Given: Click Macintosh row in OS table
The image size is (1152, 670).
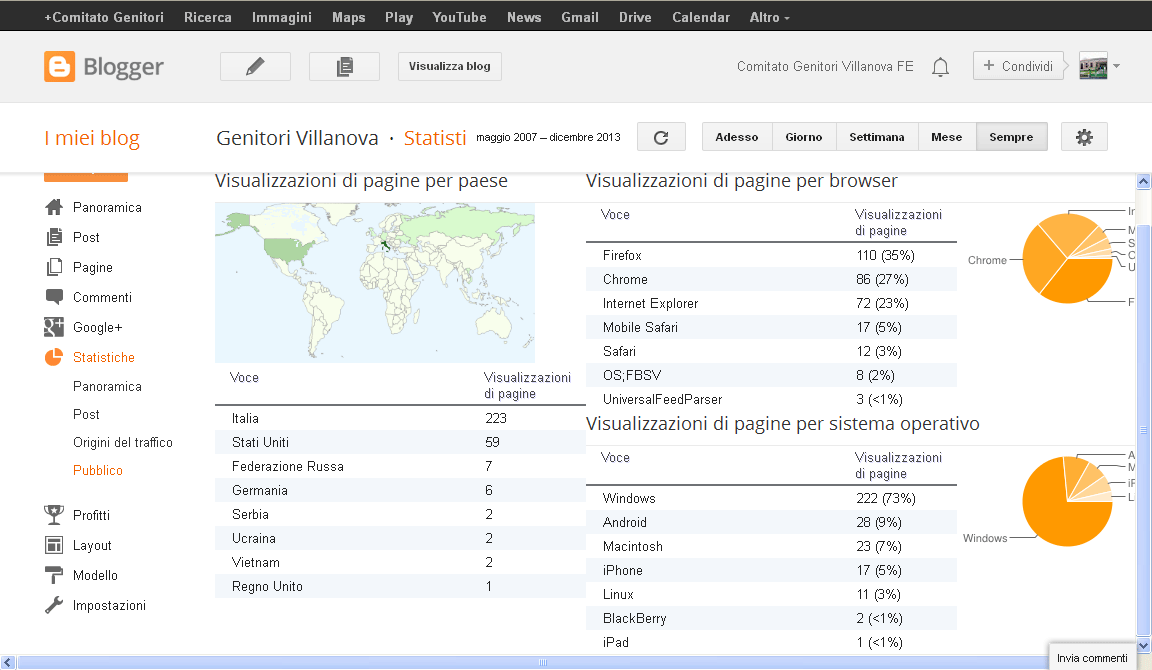Looking at the screenshot, I should click(x=771, y=547).
